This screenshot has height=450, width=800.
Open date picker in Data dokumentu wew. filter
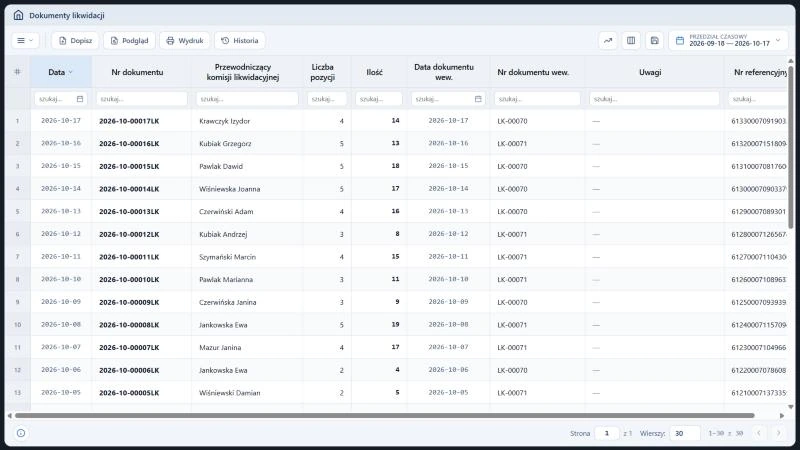click(x=478, y=99)
